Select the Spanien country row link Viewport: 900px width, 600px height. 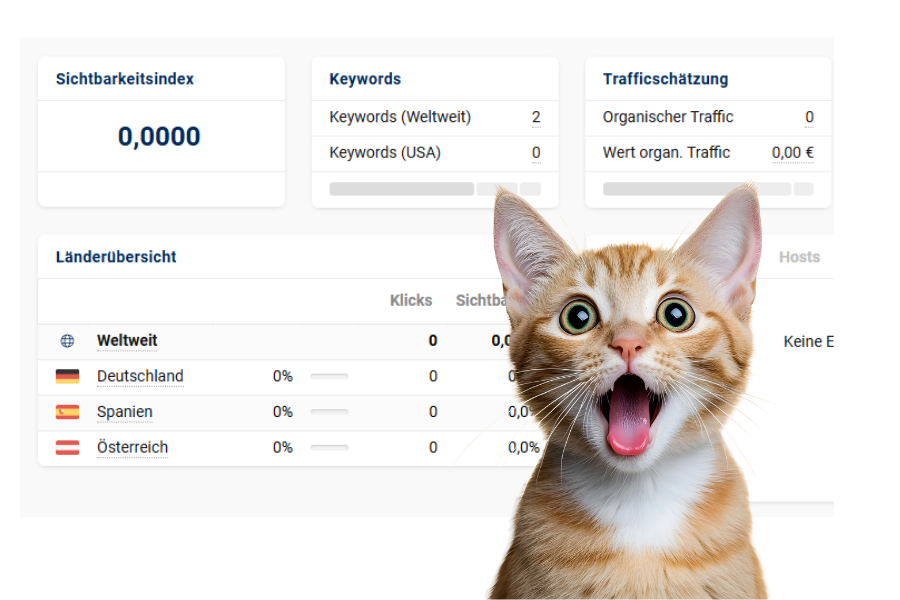[x=125, y=412]
